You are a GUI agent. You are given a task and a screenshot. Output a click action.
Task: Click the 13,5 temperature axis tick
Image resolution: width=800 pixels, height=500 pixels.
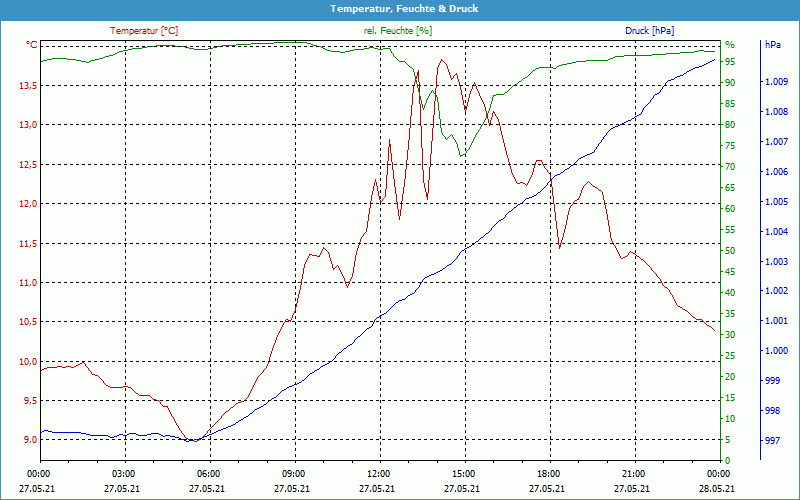[28, 85]
